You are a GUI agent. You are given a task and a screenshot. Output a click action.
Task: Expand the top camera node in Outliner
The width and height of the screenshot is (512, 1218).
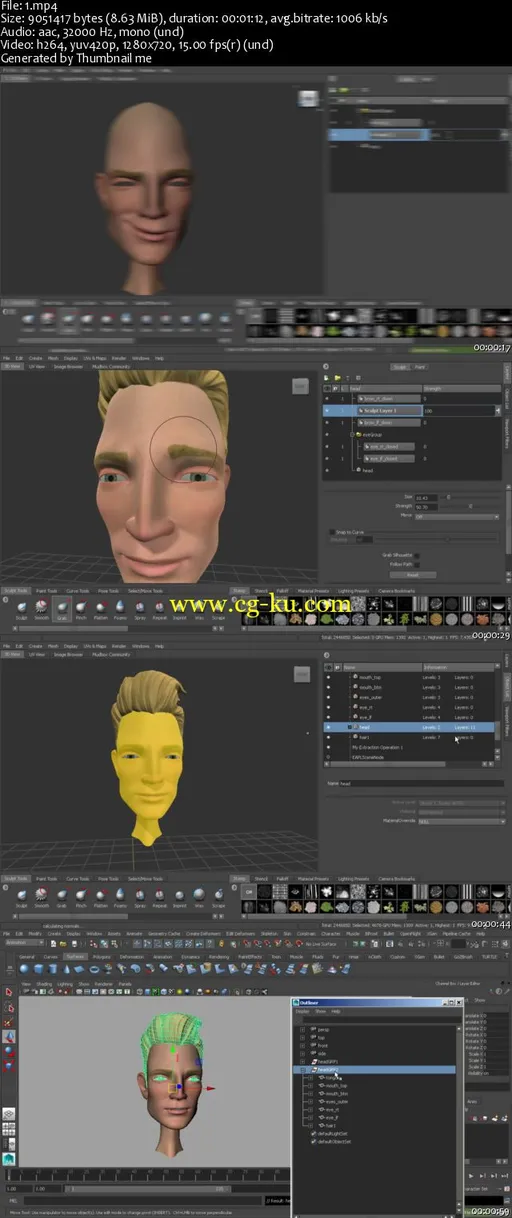(303, 1037)
